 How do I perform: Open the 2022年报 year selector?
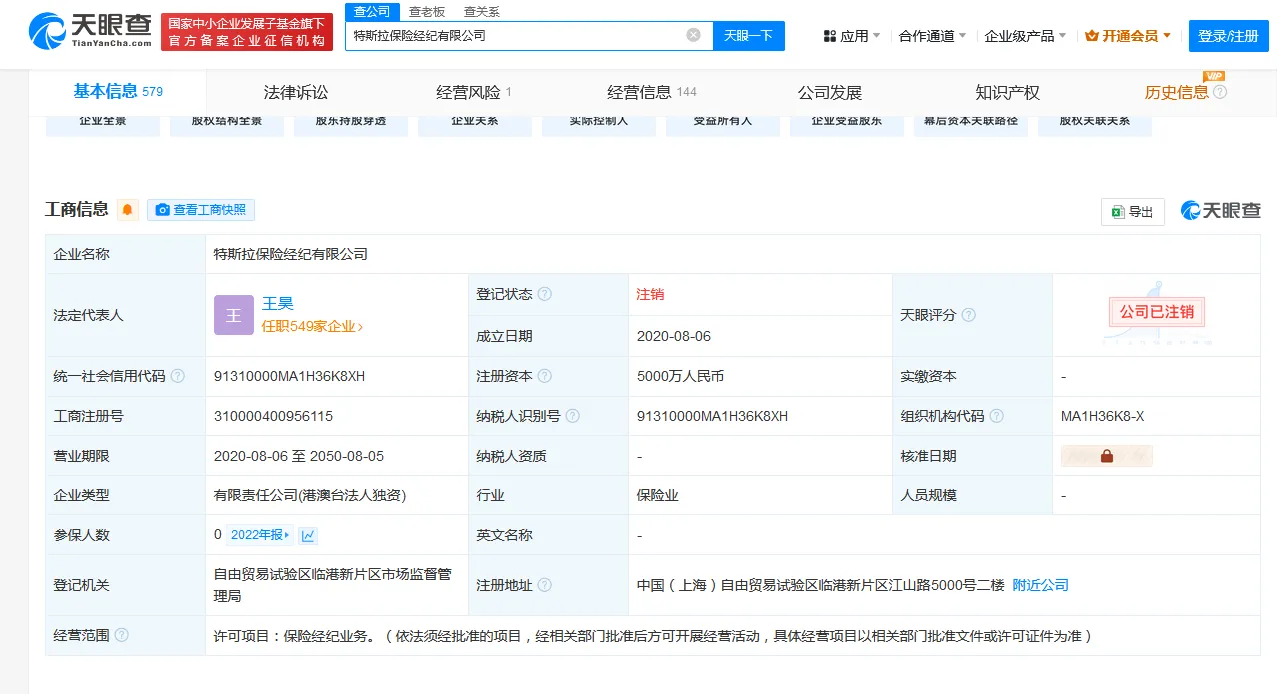[x=260, y=535]
